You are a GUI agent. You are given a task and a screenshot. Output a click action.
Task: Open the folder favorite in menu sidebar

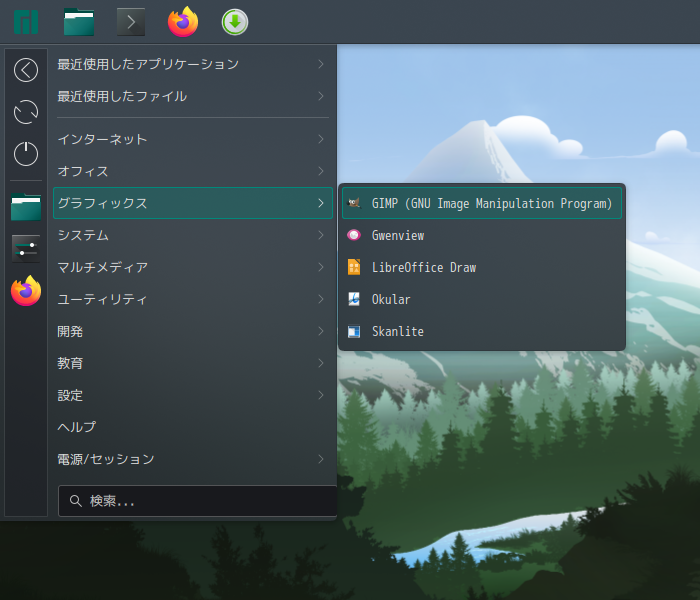(26, 207)
